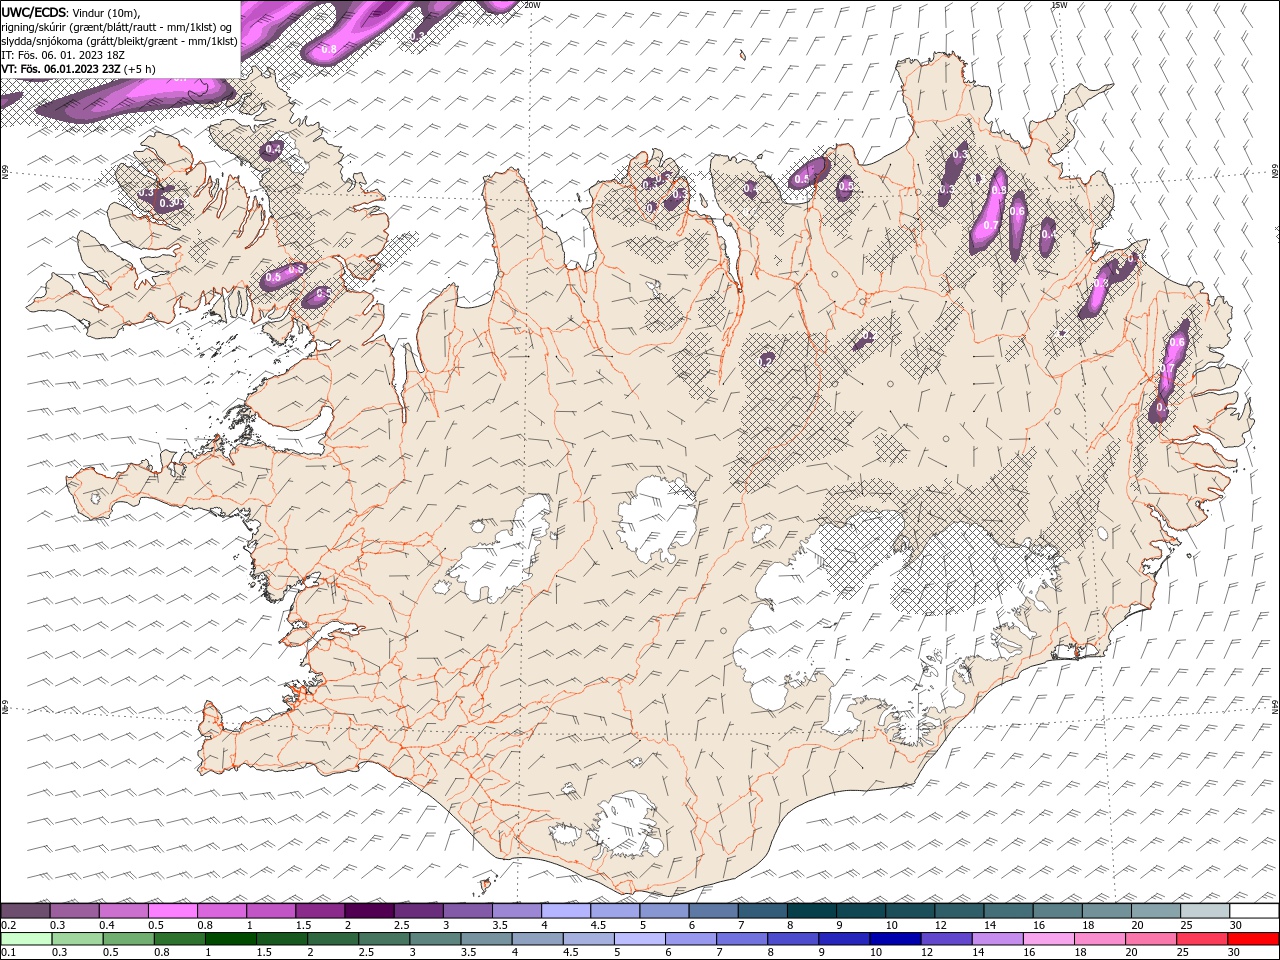Pick the light lavender swatch labeled 4 in upper legend
1280x960 pixels.
tap(565, 911)
